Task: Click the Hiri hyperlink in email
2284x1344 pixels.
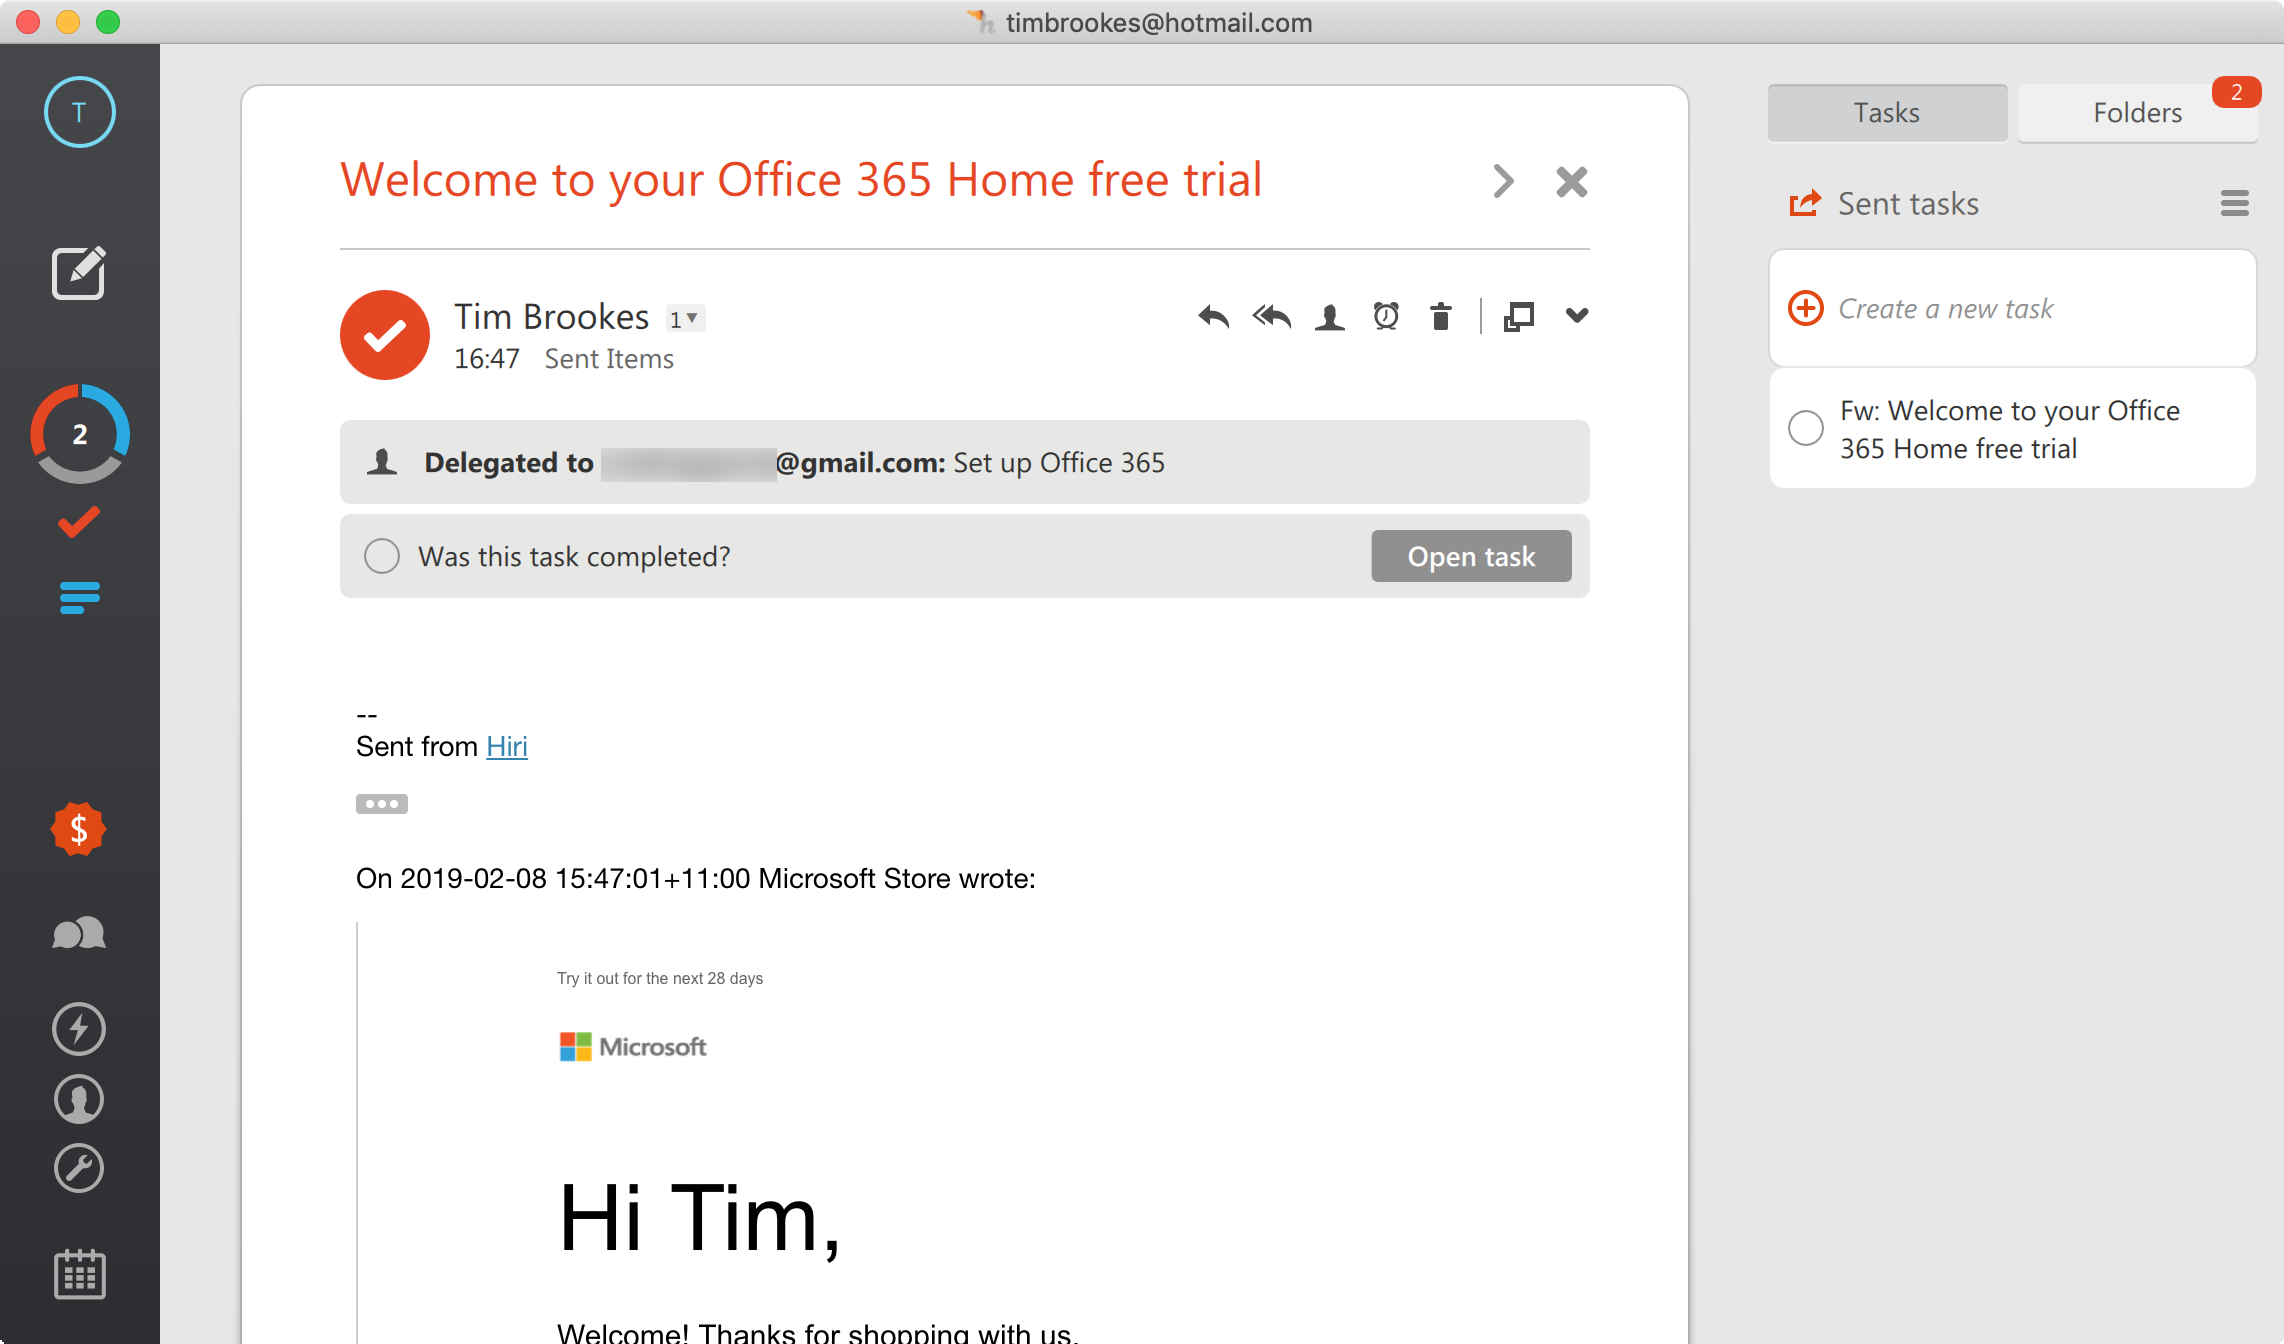Action: pyautogui.click(x=505, y=746)
